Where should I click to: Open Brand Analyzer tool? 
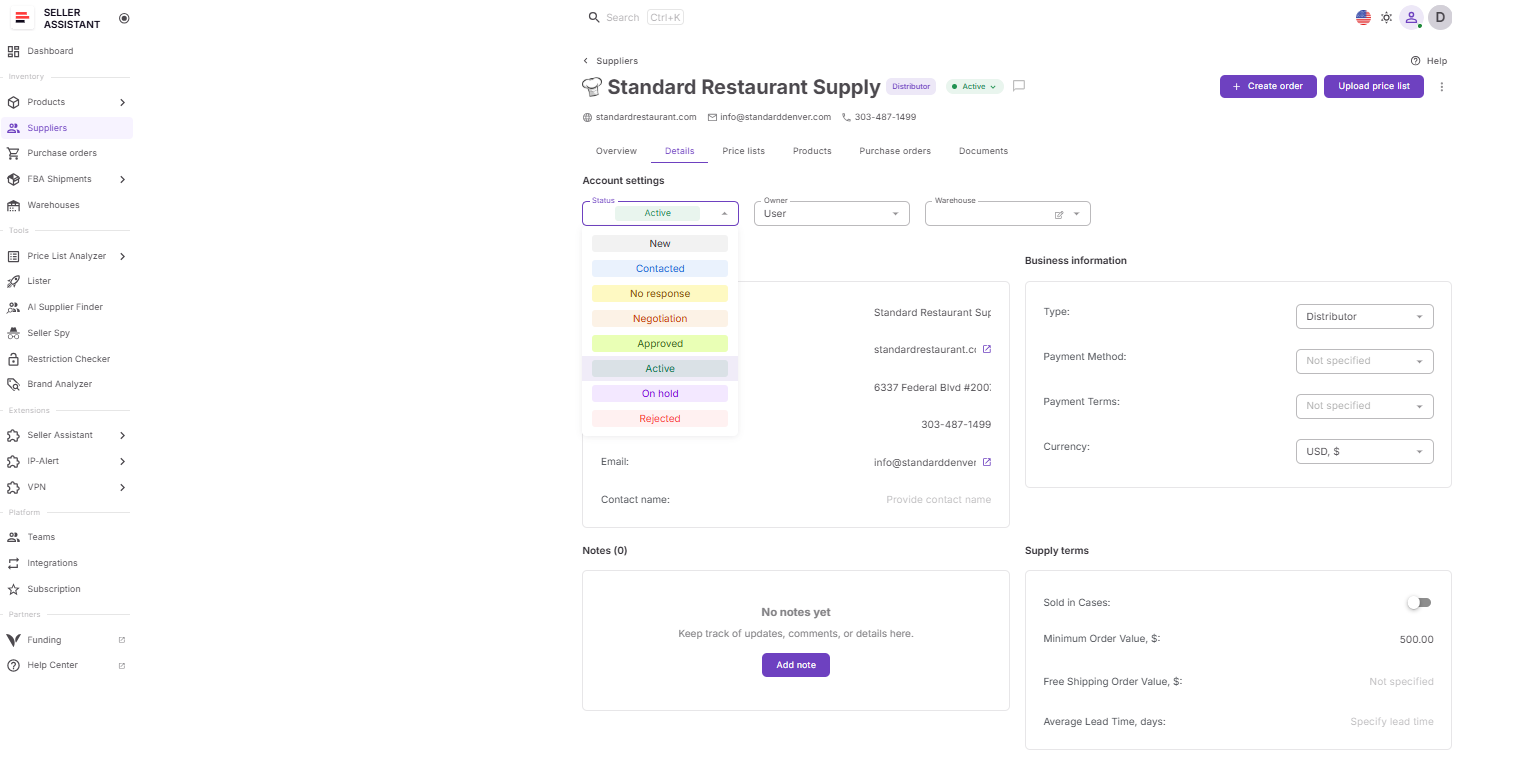tap(66, 384)
